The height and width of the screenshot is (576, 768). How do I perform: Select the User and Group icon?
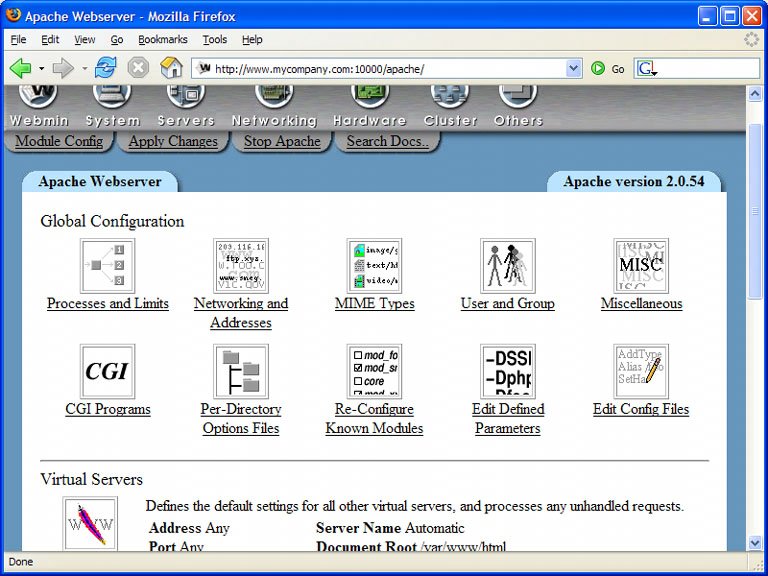coord(507,266)
